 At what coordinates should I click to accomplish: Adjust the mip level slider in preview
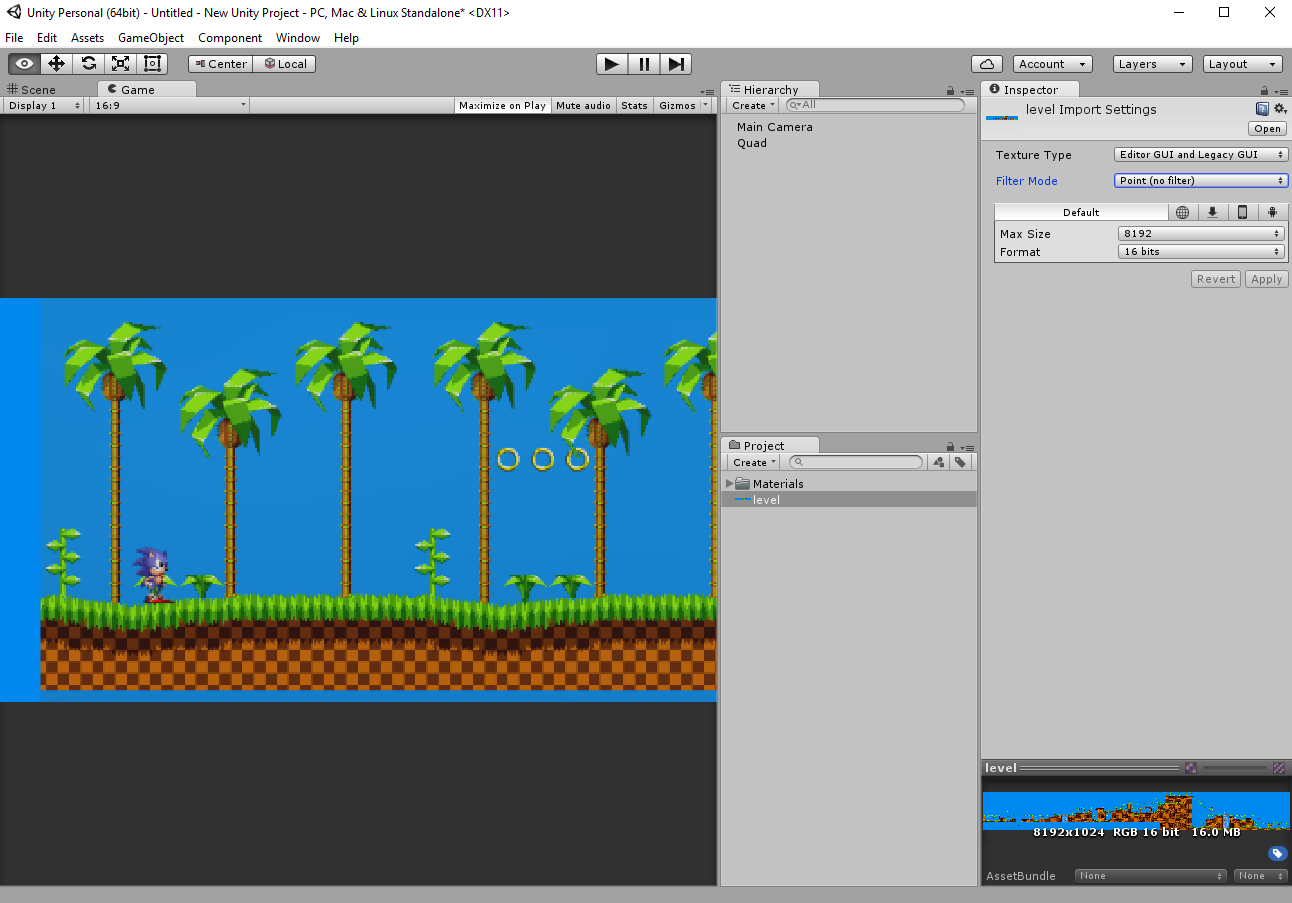[x=1236, y=768]
